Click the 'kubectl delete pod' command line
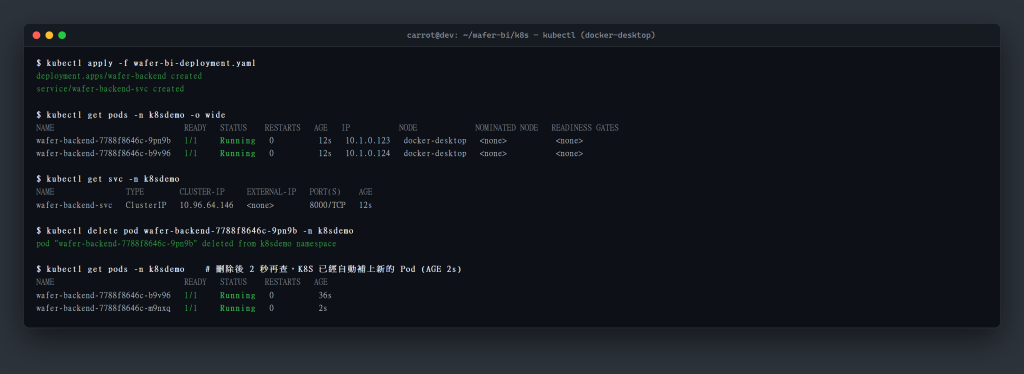This screenshot has height=374, width=1024. [195, 231]
